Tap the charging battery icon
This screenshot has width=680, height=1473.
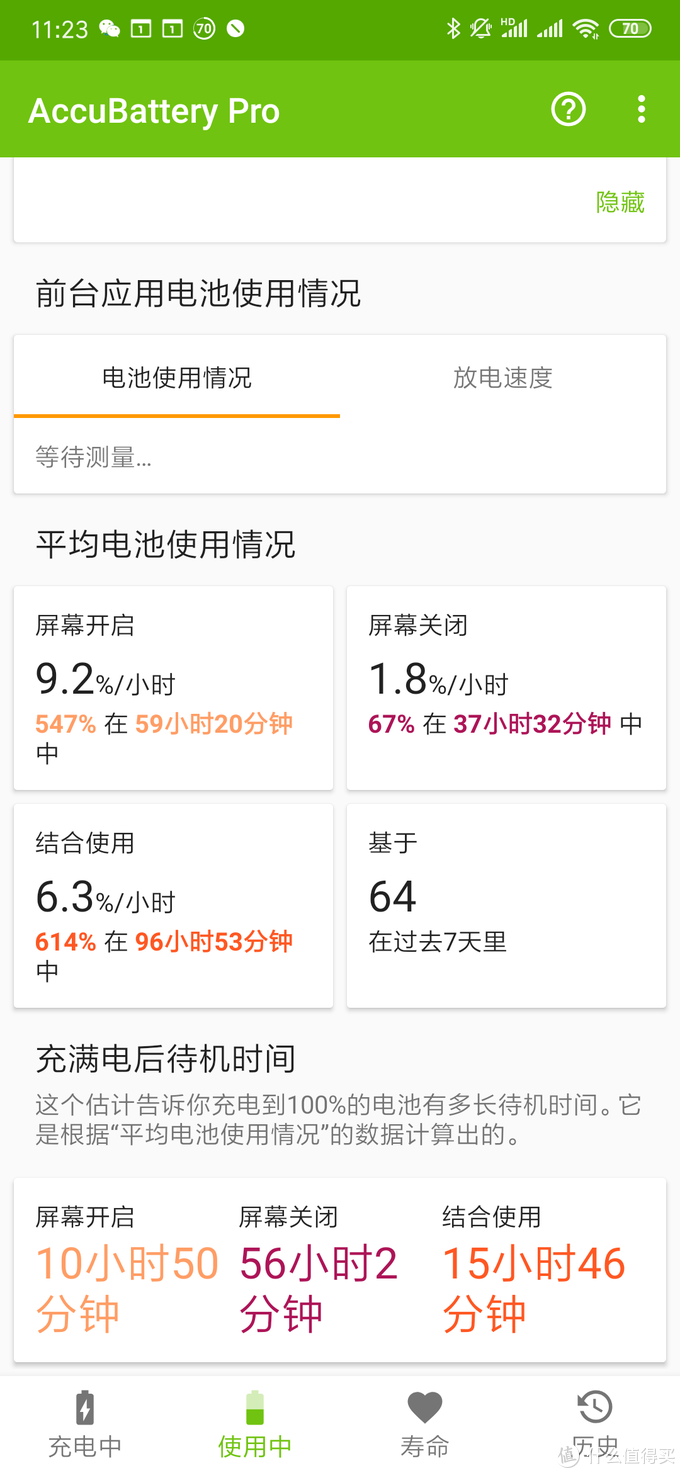(85, 1407)
